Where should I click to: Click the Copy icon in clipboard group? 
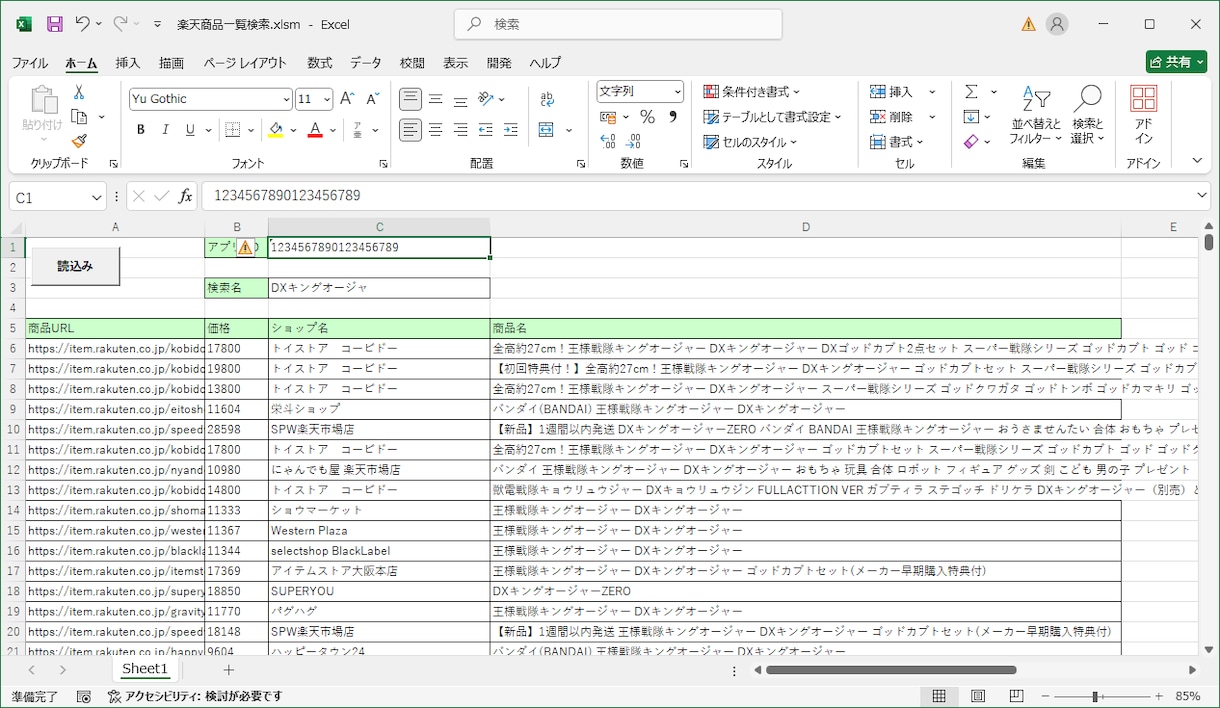[80, 117]
